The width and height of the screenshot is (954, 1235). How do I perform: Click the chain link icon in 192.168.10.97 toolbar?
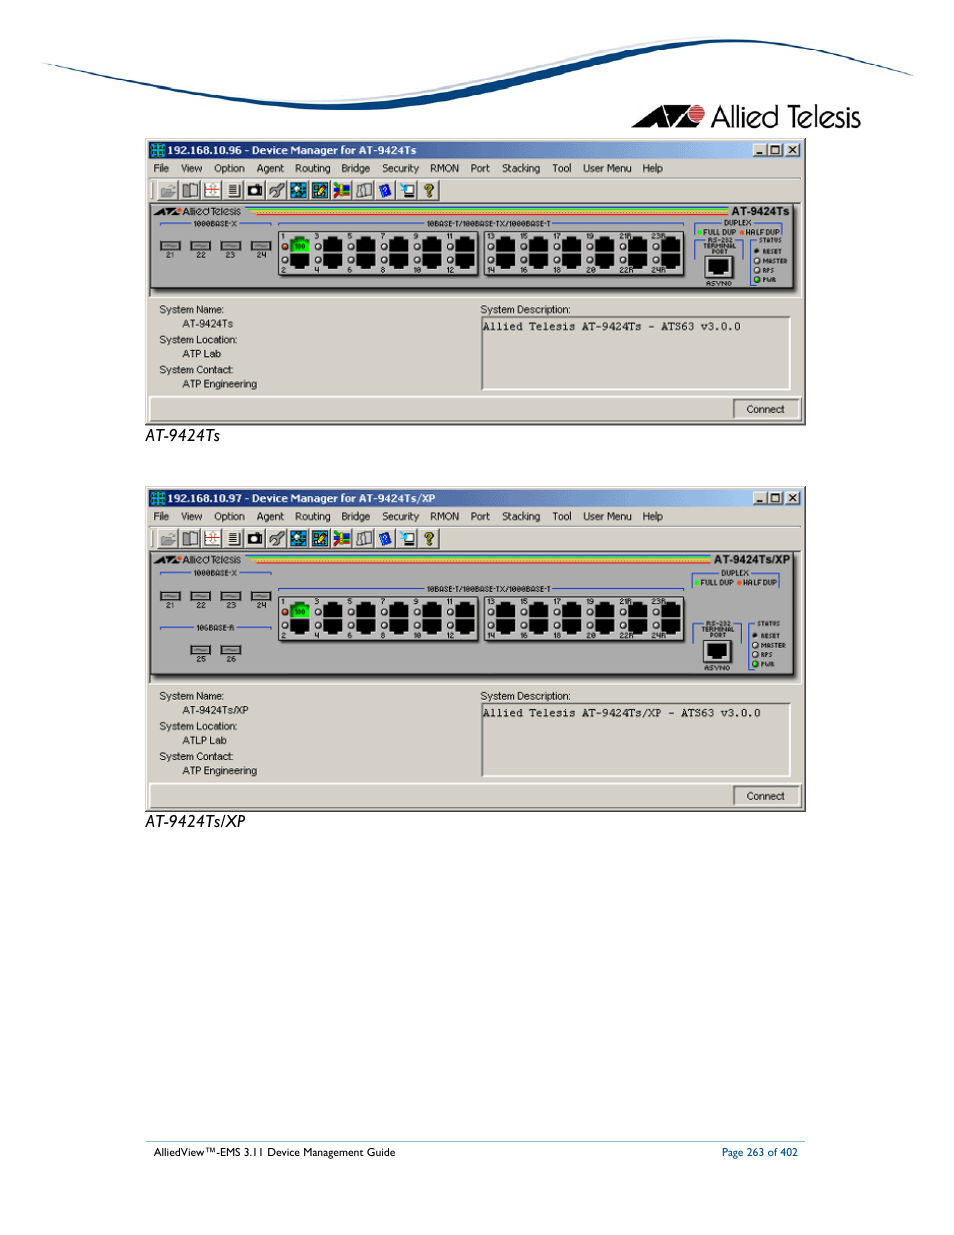277,538
